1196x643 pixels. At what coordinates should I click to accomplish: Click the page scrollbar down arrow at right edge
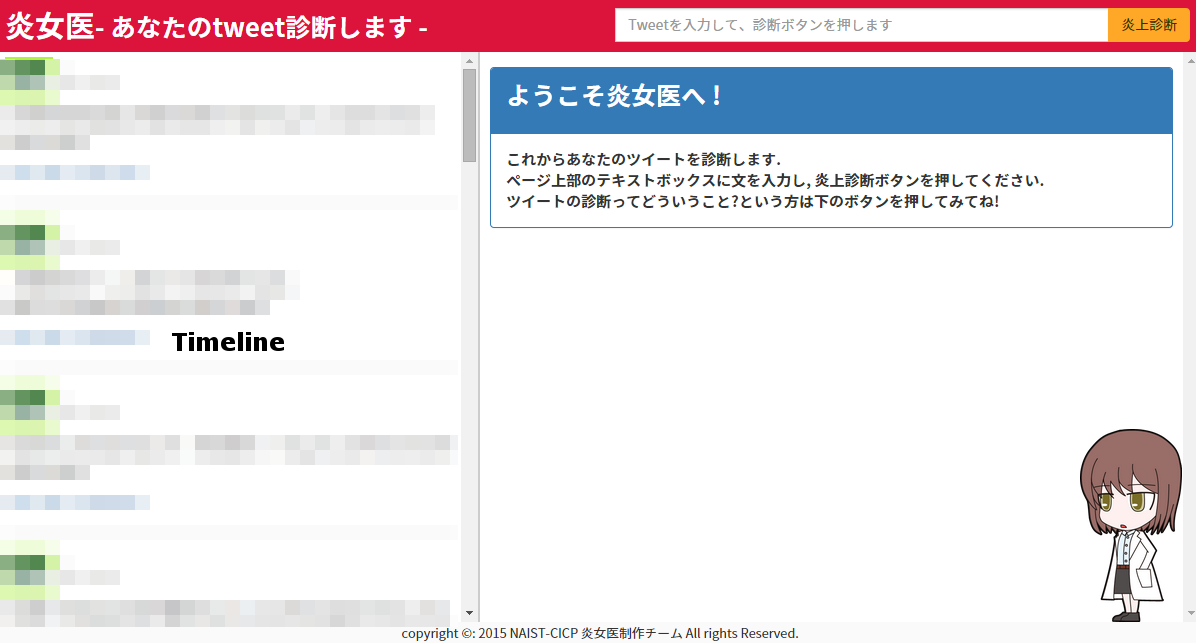point(1191,613)
